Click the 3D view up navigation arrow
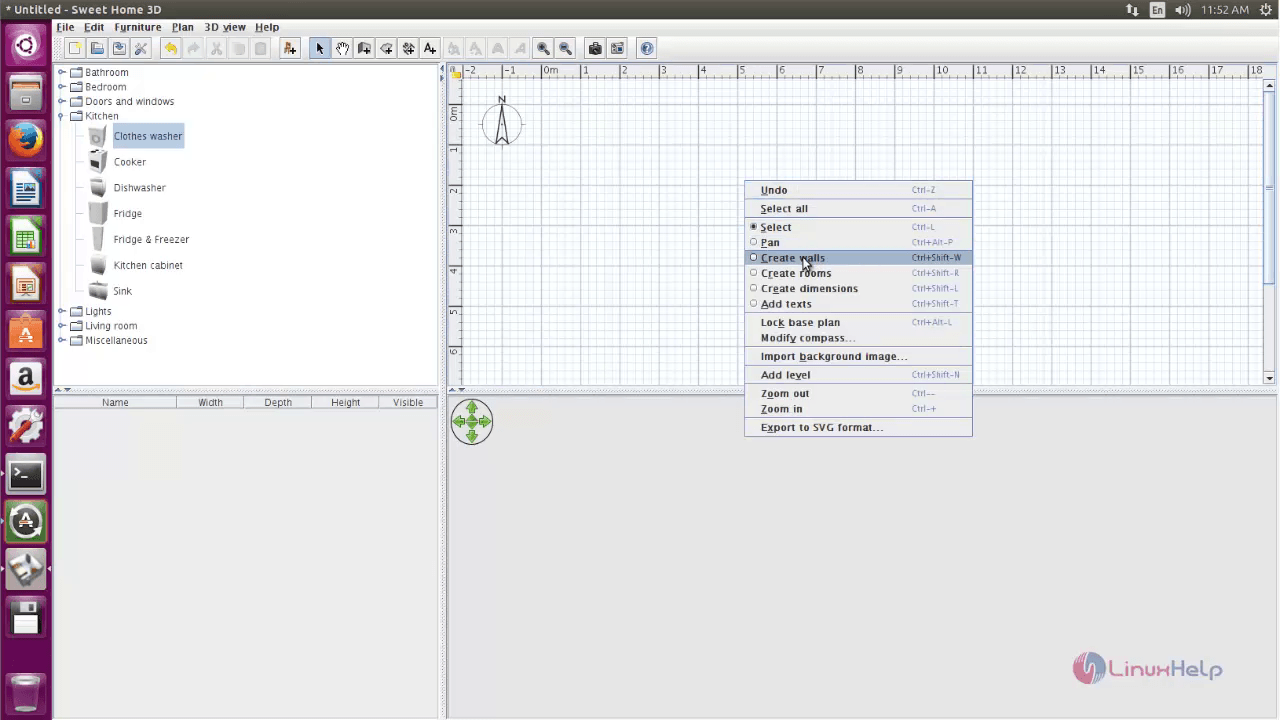The image size is (1280, 720). pos(472,409)
